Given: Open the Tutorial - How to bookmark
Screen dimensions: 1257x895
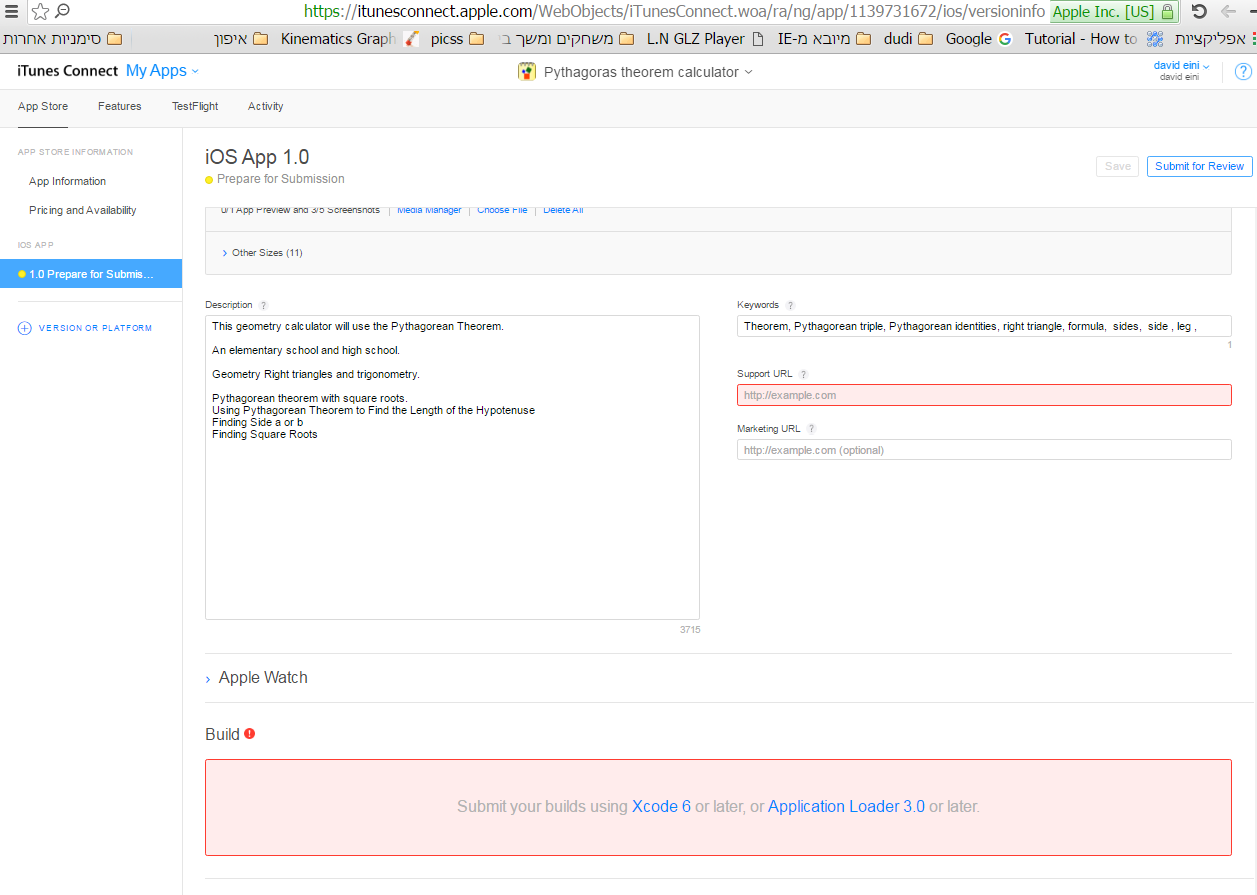Looking at the screenshot, I should click(x=1094, y=39).
